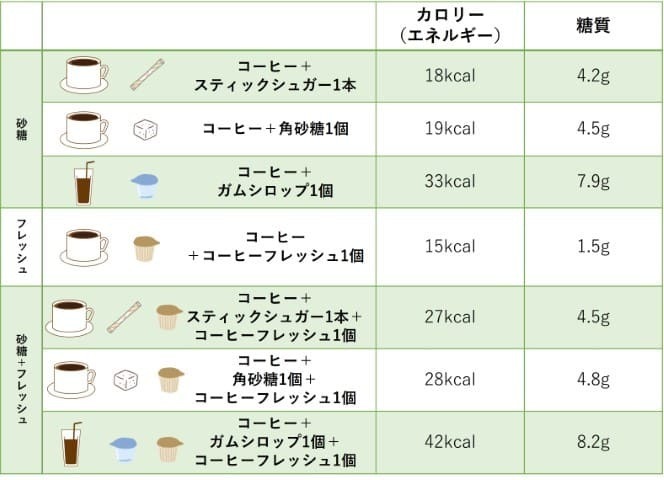The width and height of the screenshot is (664, 480).
Task: Click the iced coffee glass in the 42kcal row
Action: point(72,443)
